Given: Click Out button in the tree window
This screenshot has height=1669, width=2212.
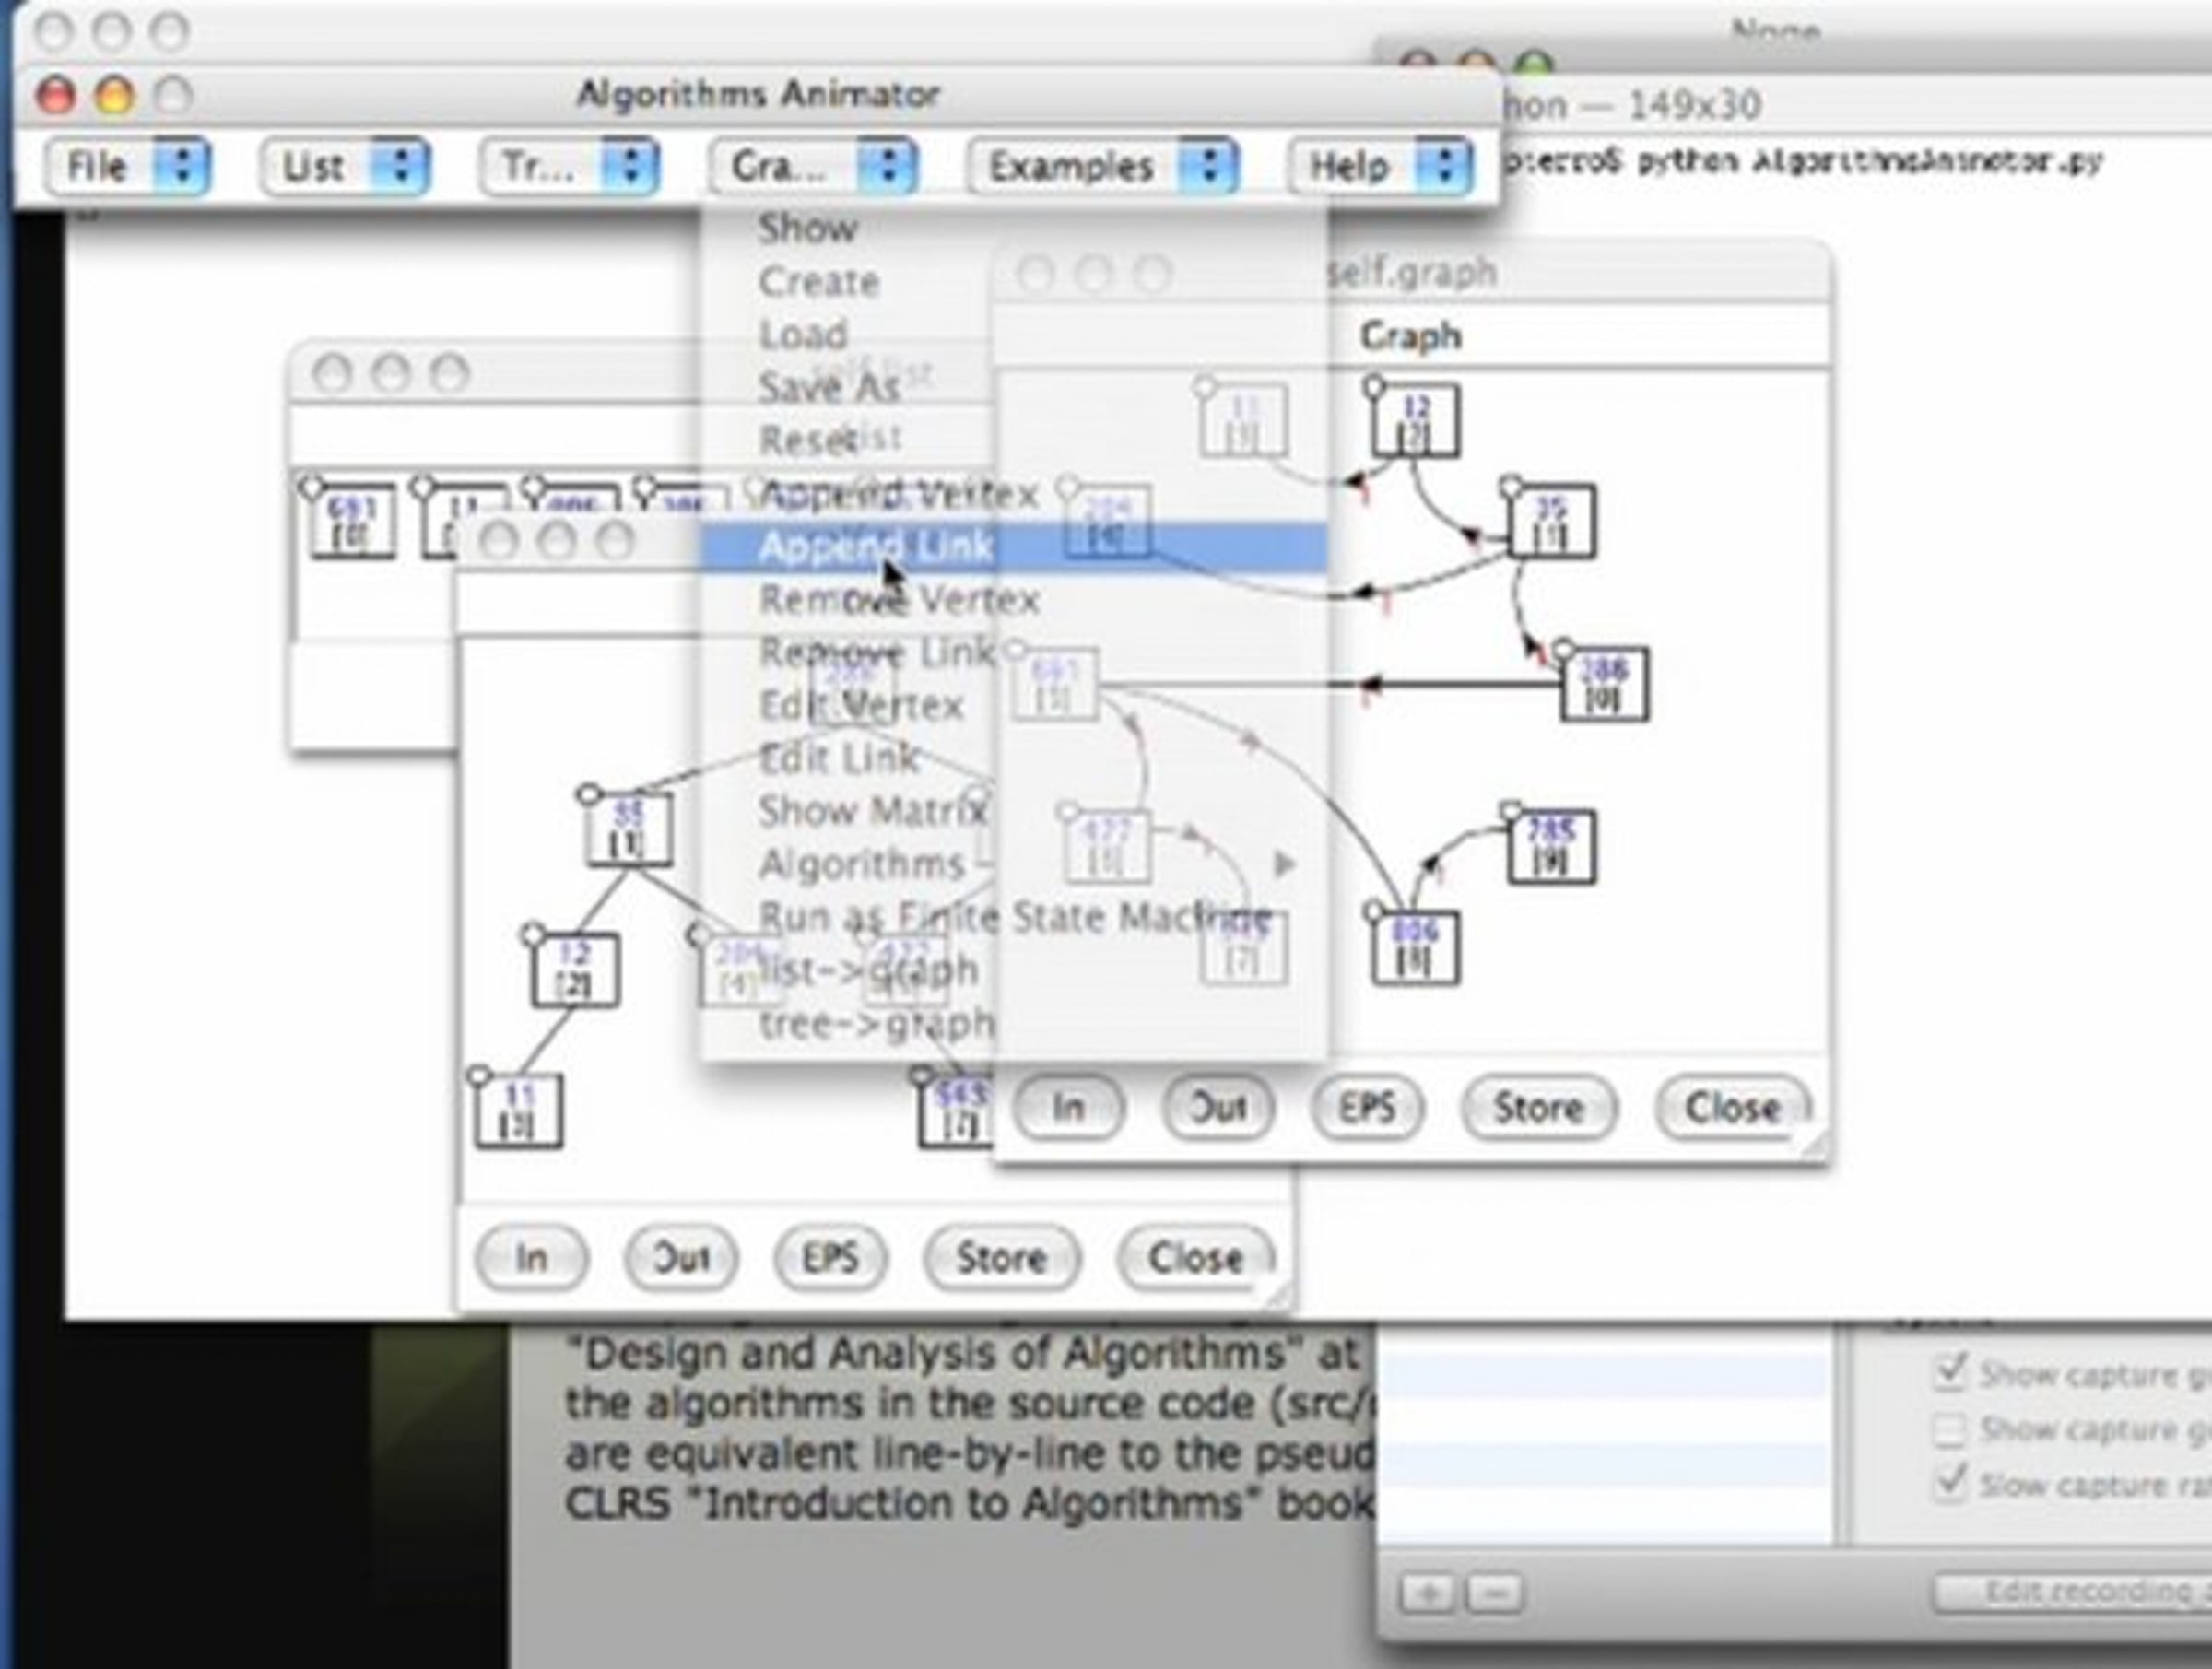Looking at the screenshot, I should click(x=681, y=1257).
